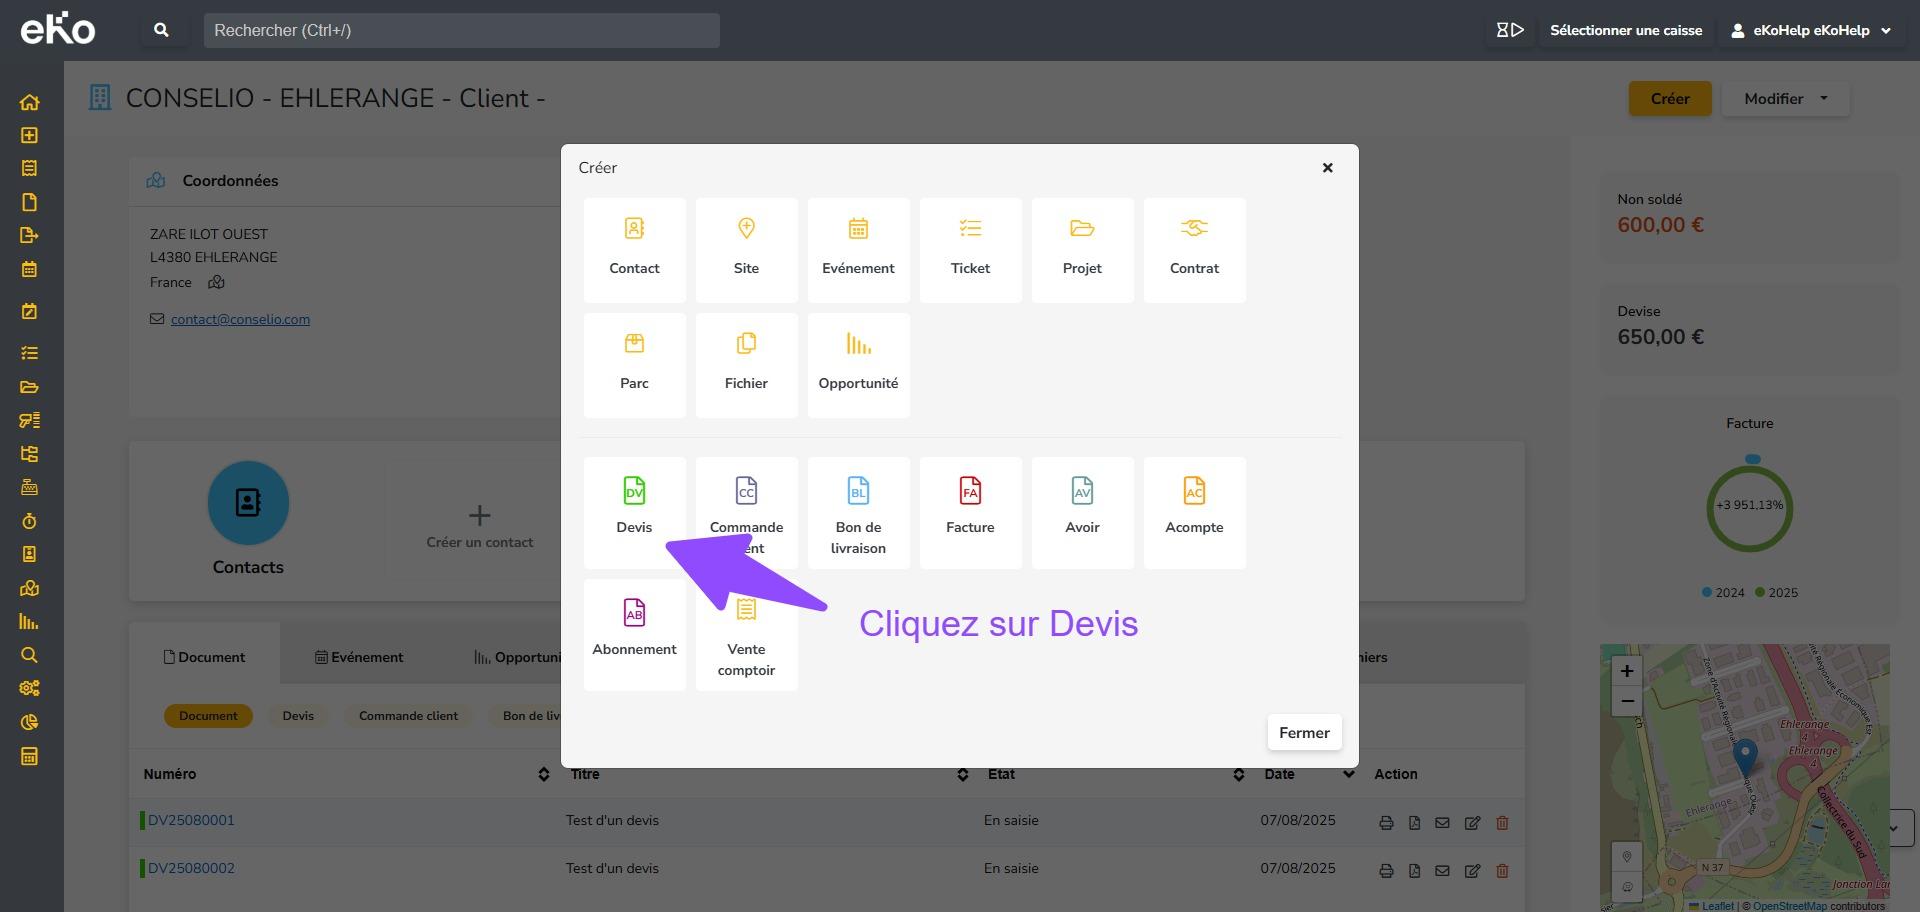The height and width of the screenshot is (912, 1920).
Task: Sort the table by Numéro column
Action: click(543, 774)
